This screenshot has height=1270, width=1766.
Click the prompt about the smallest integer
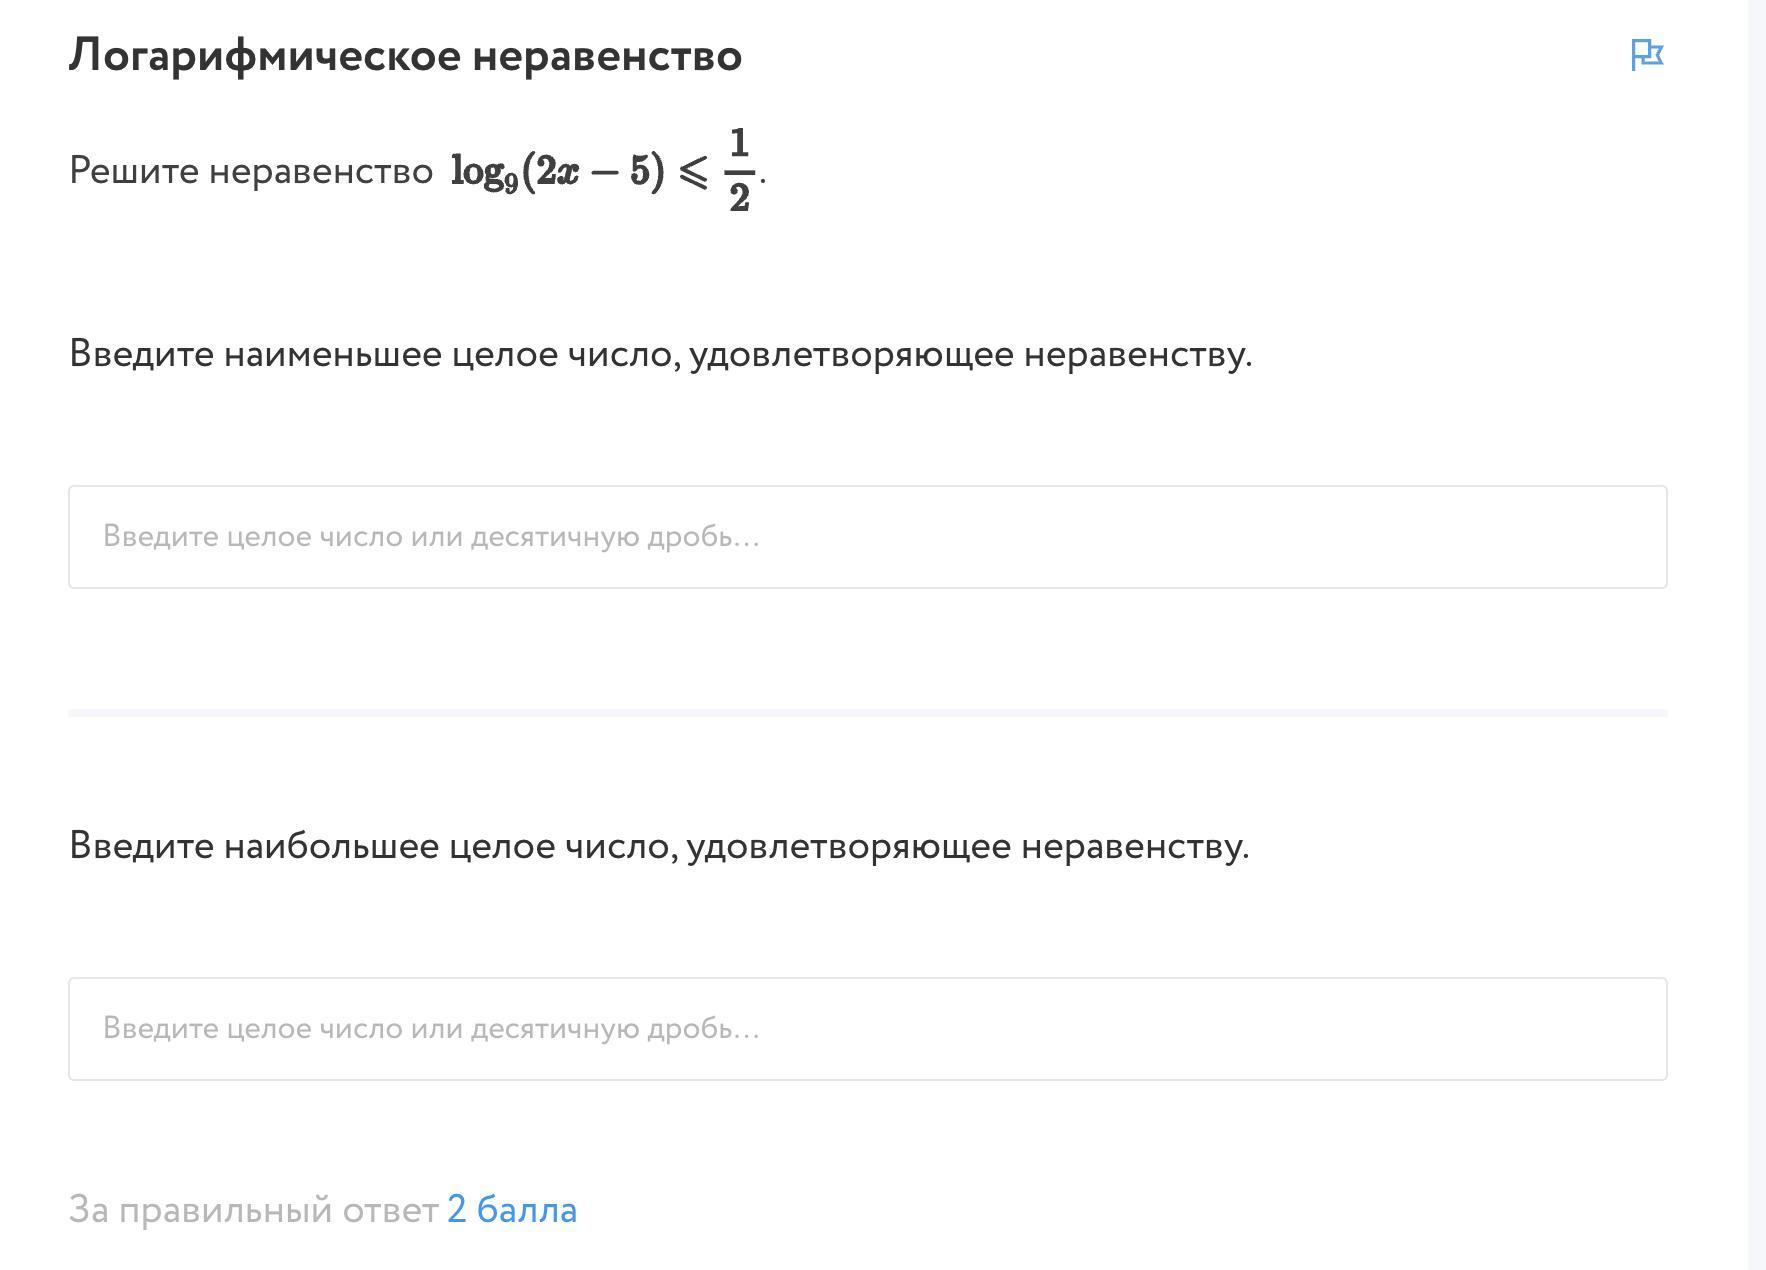(660, 354)
